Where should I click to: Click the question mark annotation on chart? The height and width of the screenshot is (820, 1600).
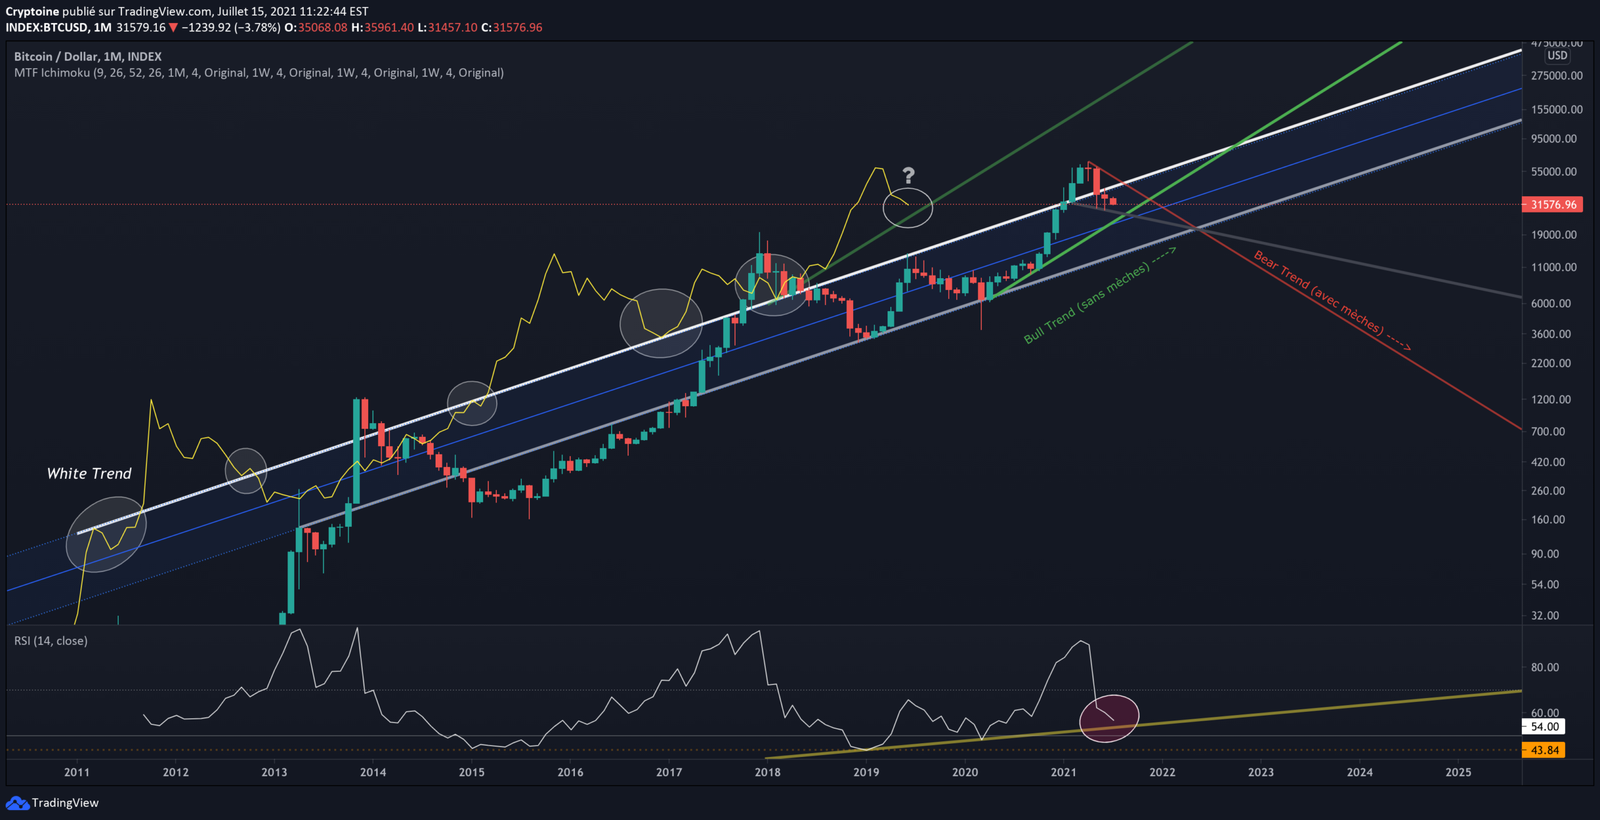908,176
